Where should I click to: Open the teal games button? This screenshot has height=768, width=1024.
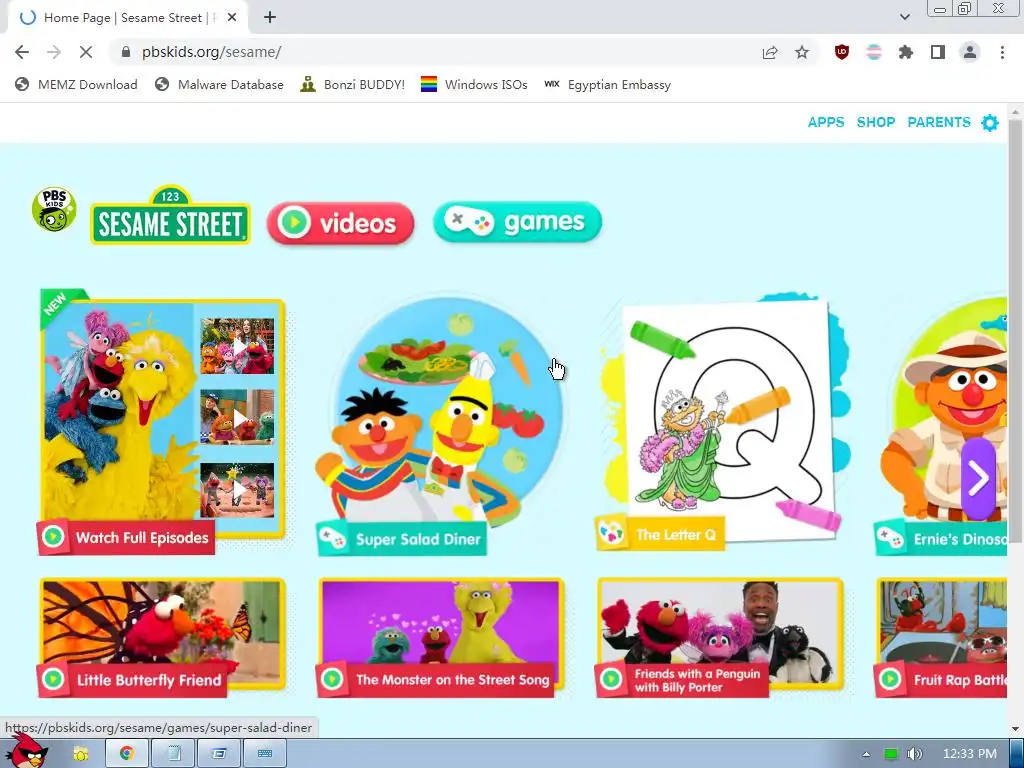517,222
